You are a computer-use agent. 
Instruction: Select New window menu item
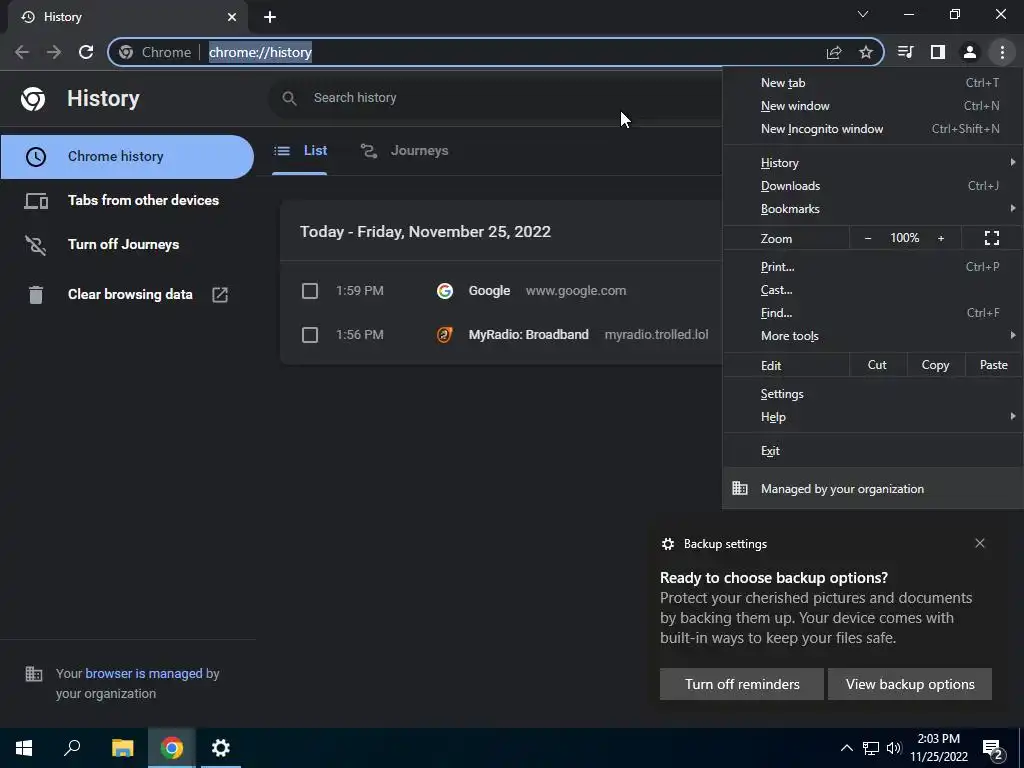[x=873, y=106]
